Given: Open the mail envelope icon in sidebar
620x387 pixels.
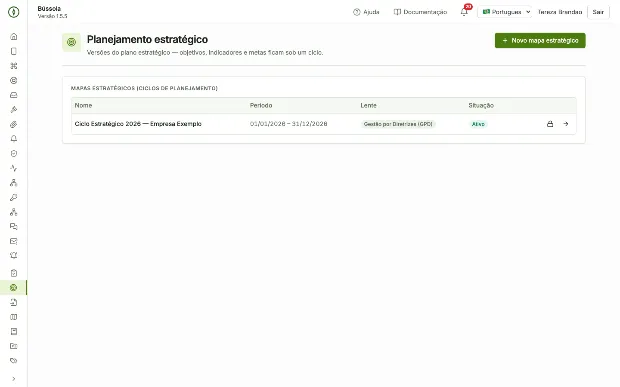Looking at the screenshot, I should (13, 241).
